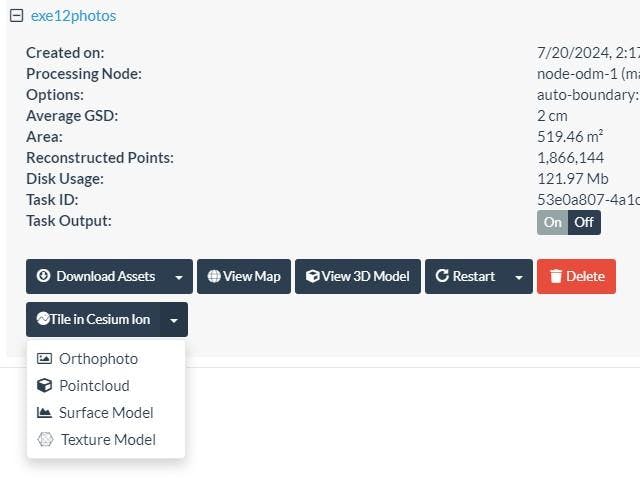640x478 pixels.
Task: Click the globe icon on View Map
Action: point(213,276)
